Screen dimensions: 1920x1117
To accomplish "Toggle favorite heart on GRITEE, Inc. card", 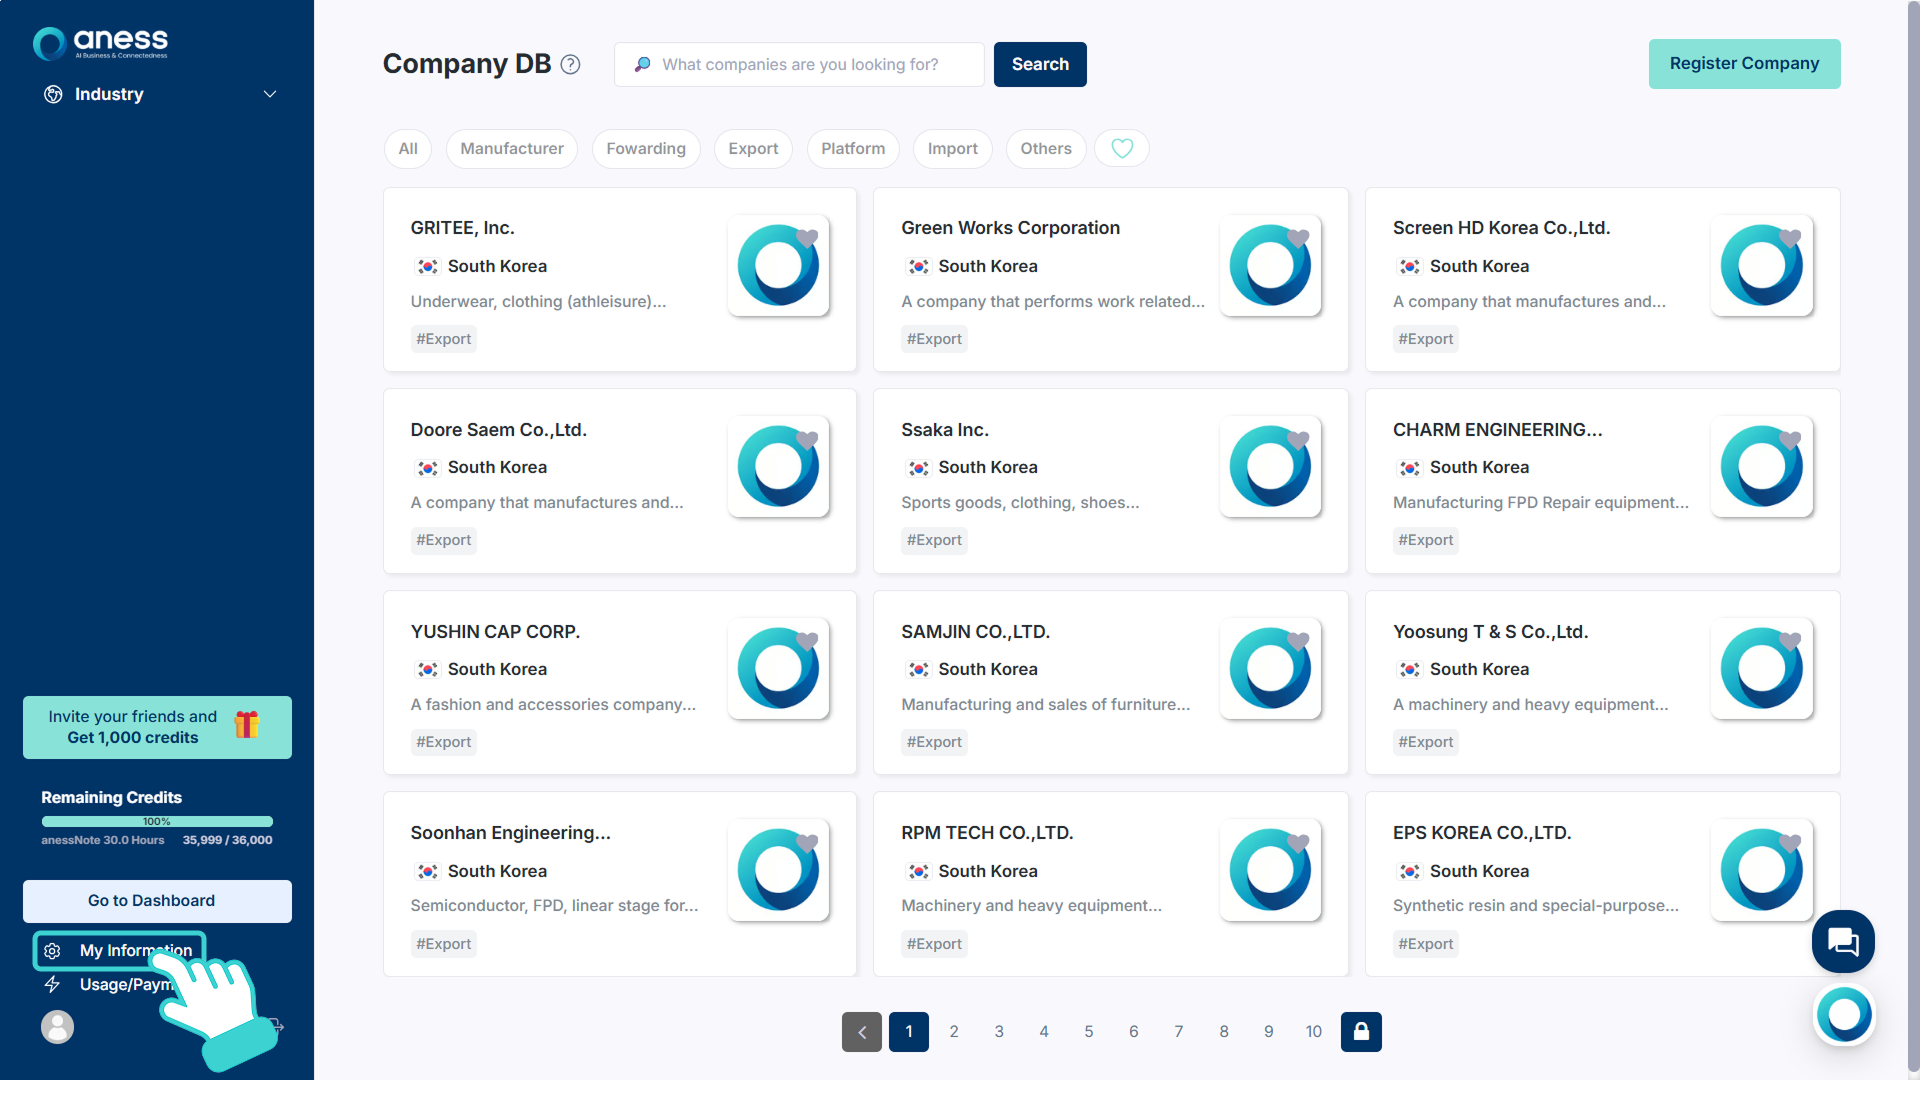I will click(x=807, y=238).
